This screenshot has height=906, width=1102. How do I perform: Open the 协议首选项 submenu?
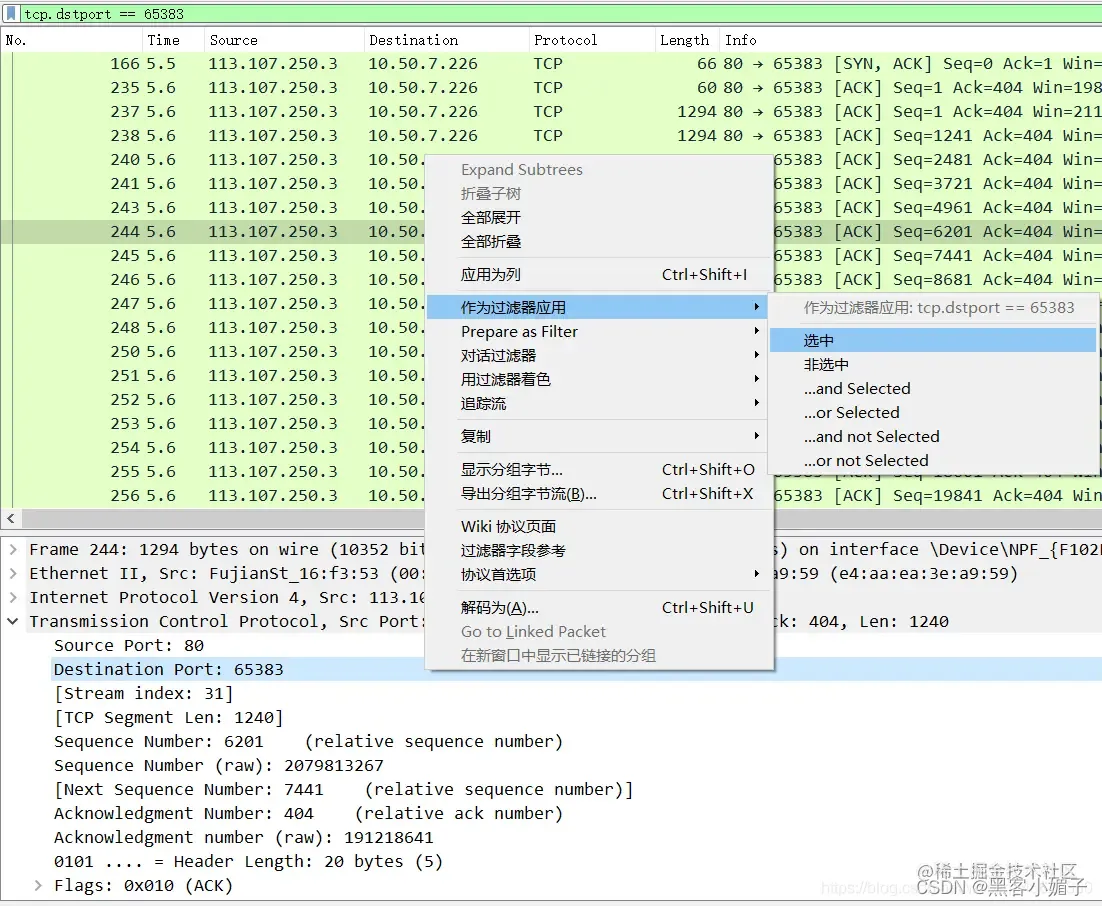599,574
